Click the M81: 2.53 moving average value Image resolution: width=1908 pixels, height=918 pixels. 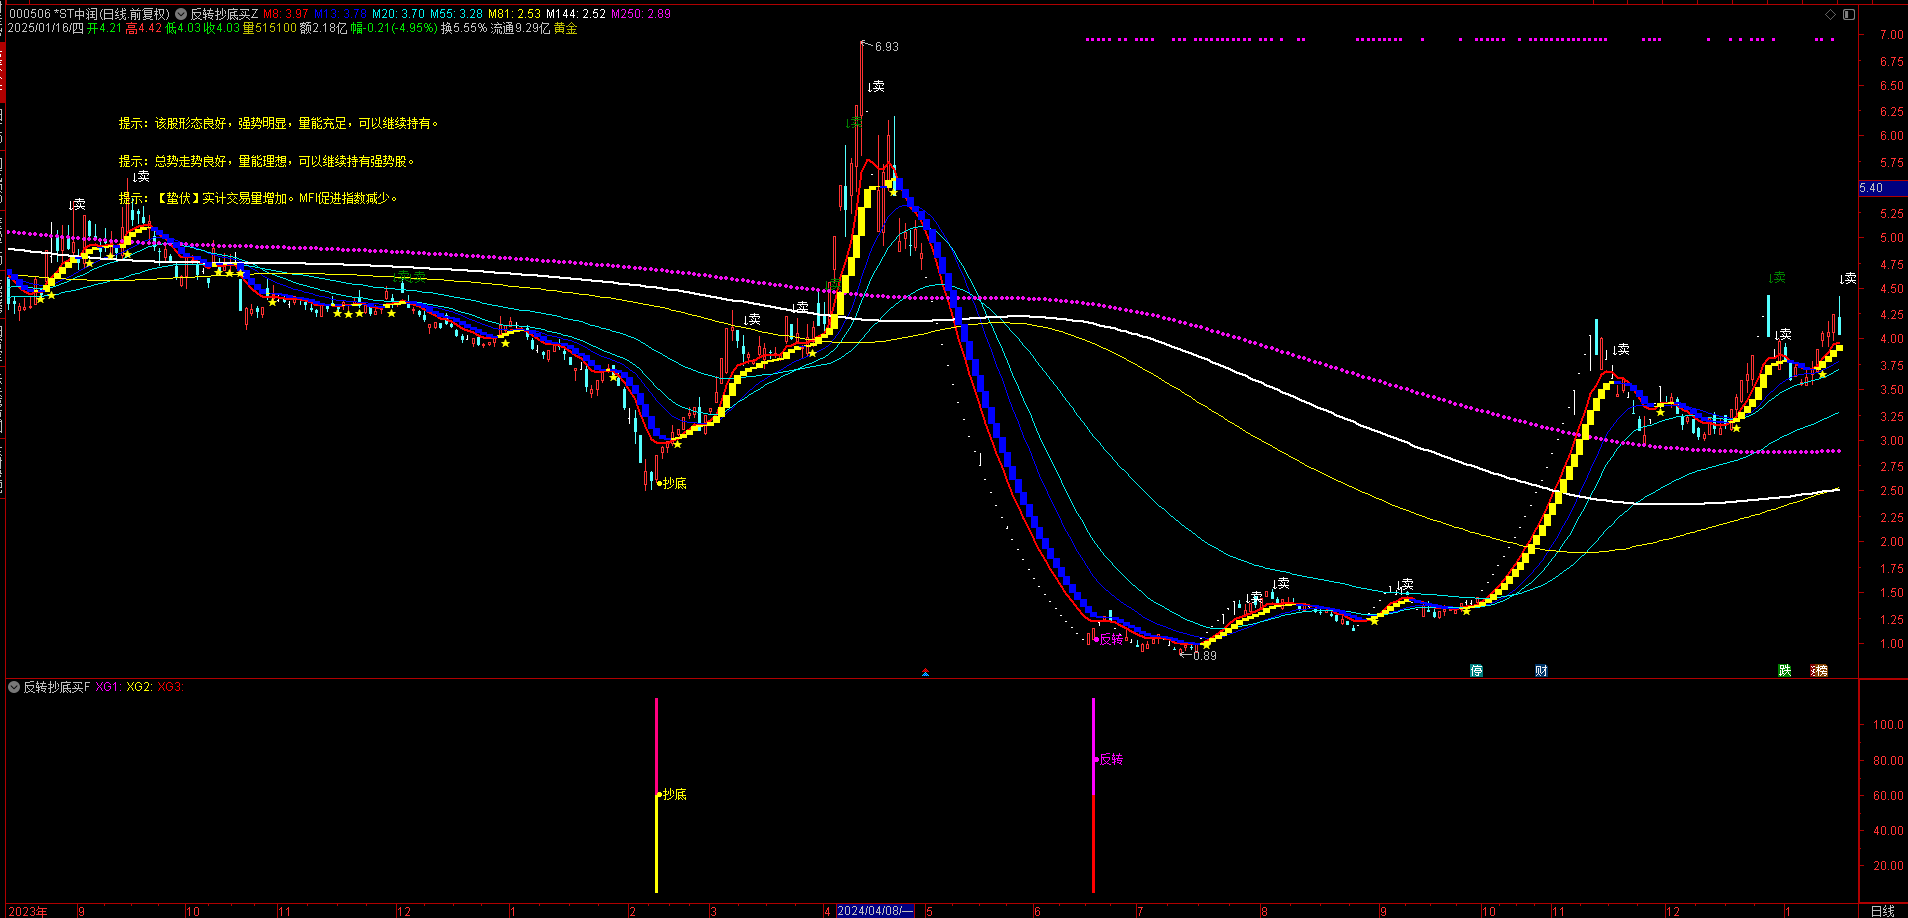(x=514, y=14)
